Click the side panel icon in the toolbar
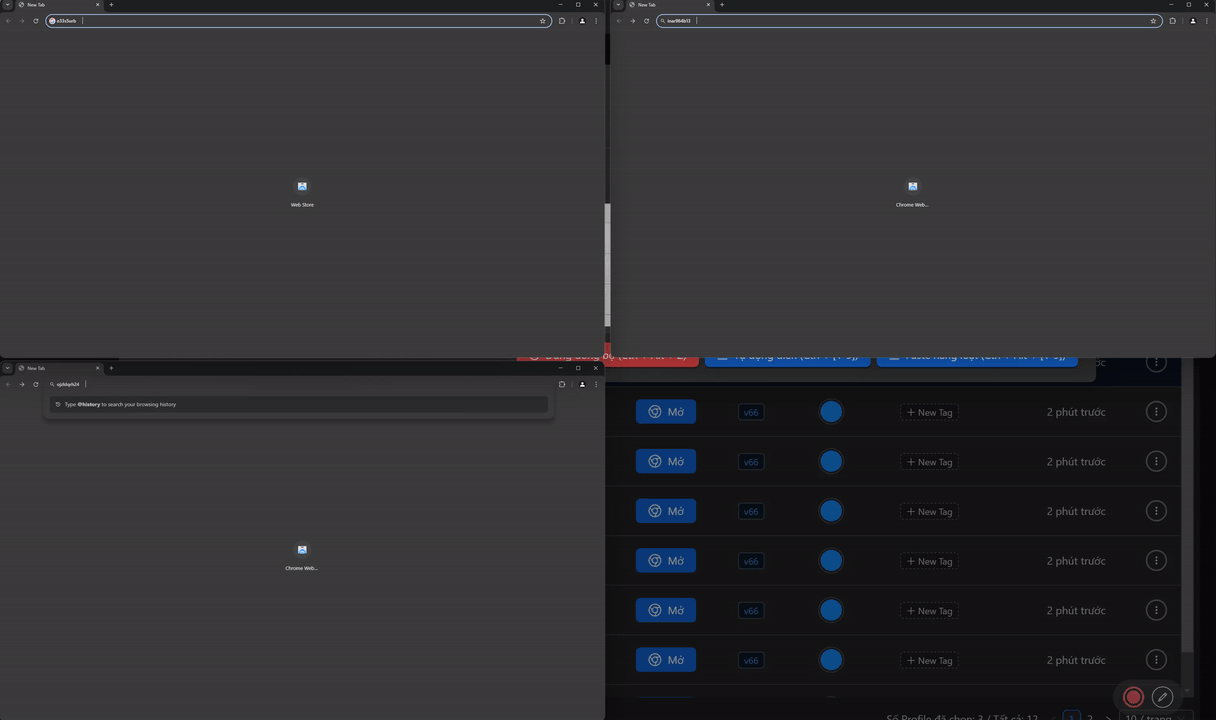 562,20
